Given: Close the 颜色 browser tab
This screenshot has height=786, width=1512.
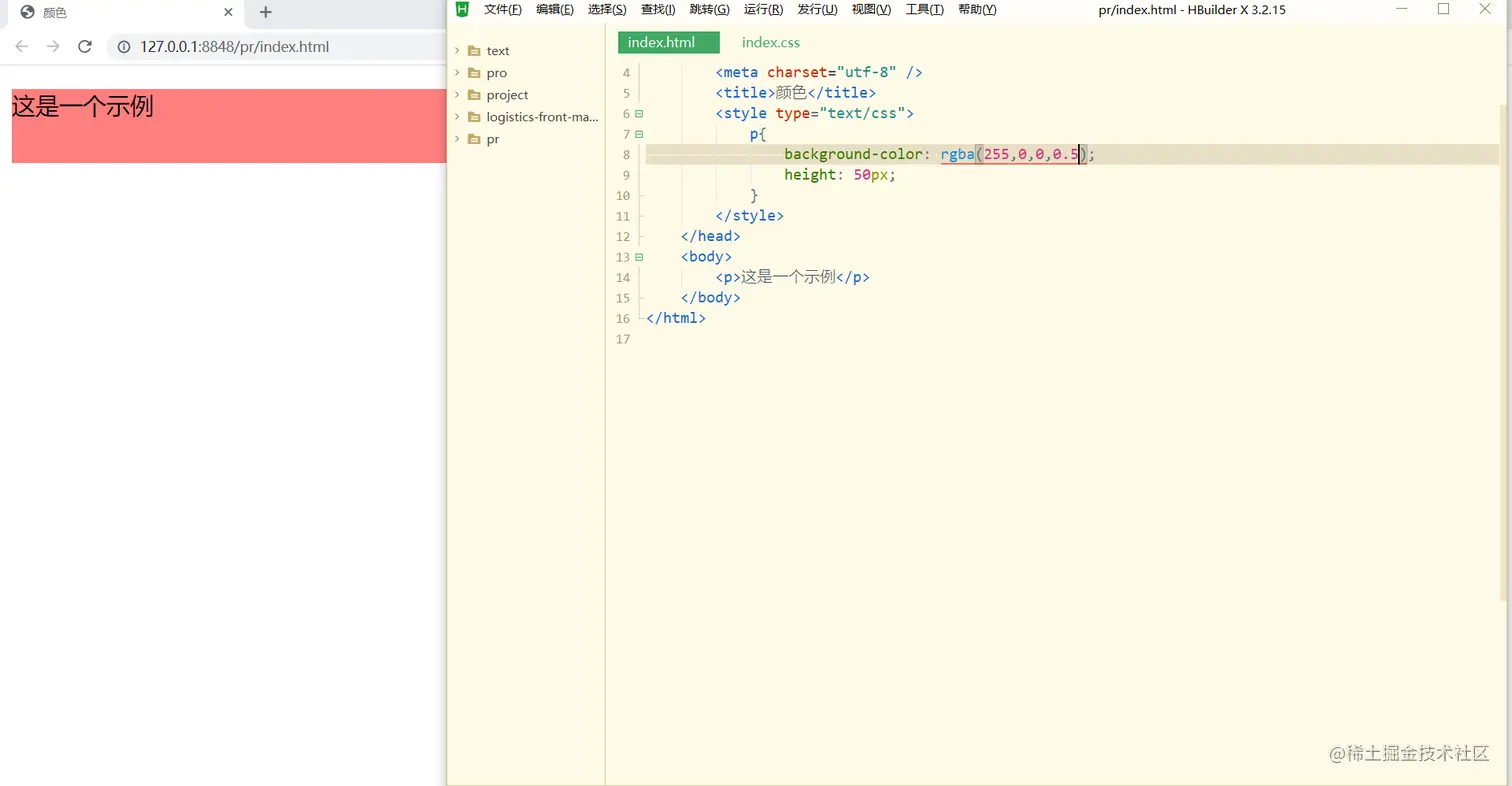Looking at the screenshot, I should pos(228,13).
